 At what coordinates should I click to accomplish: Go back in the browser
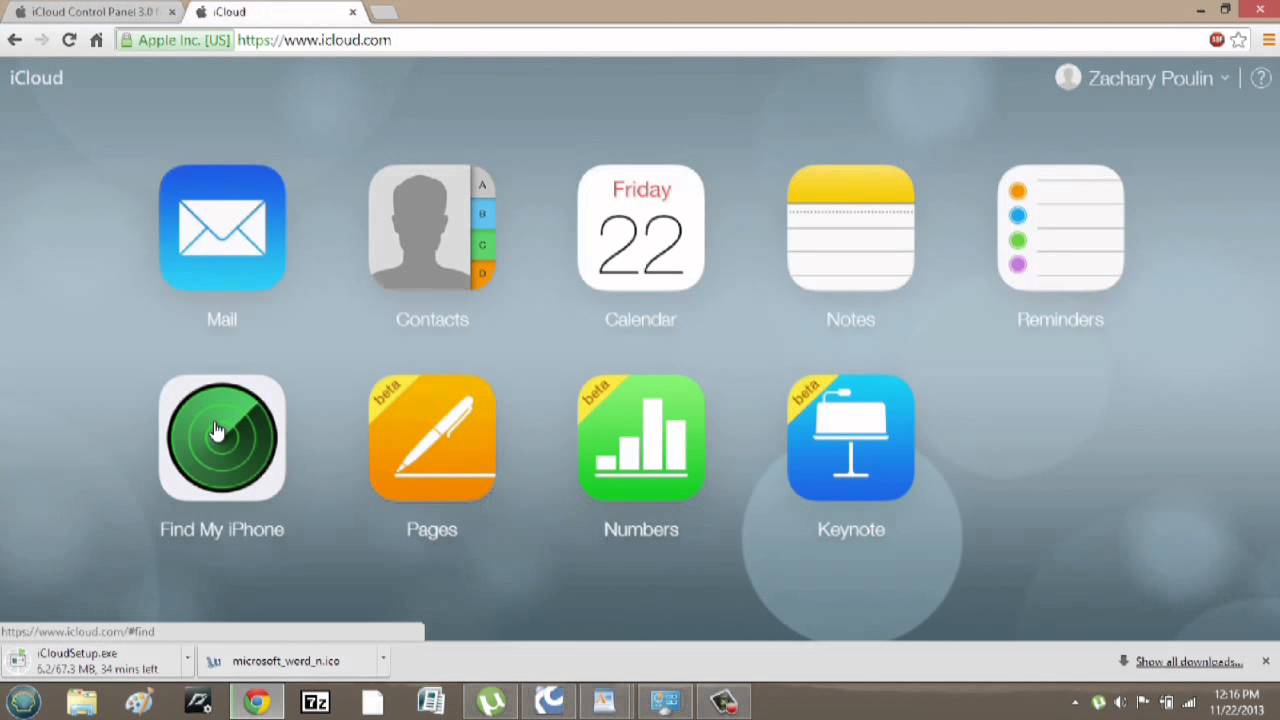[x=14, y=40]
